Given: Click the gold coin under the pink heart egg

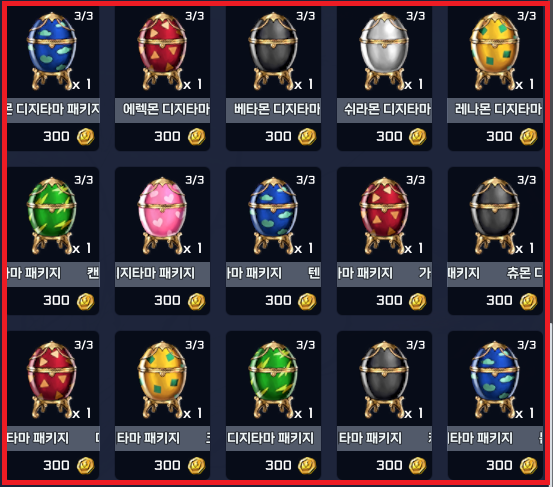Looking at the screenshot, I should [196, 302].
